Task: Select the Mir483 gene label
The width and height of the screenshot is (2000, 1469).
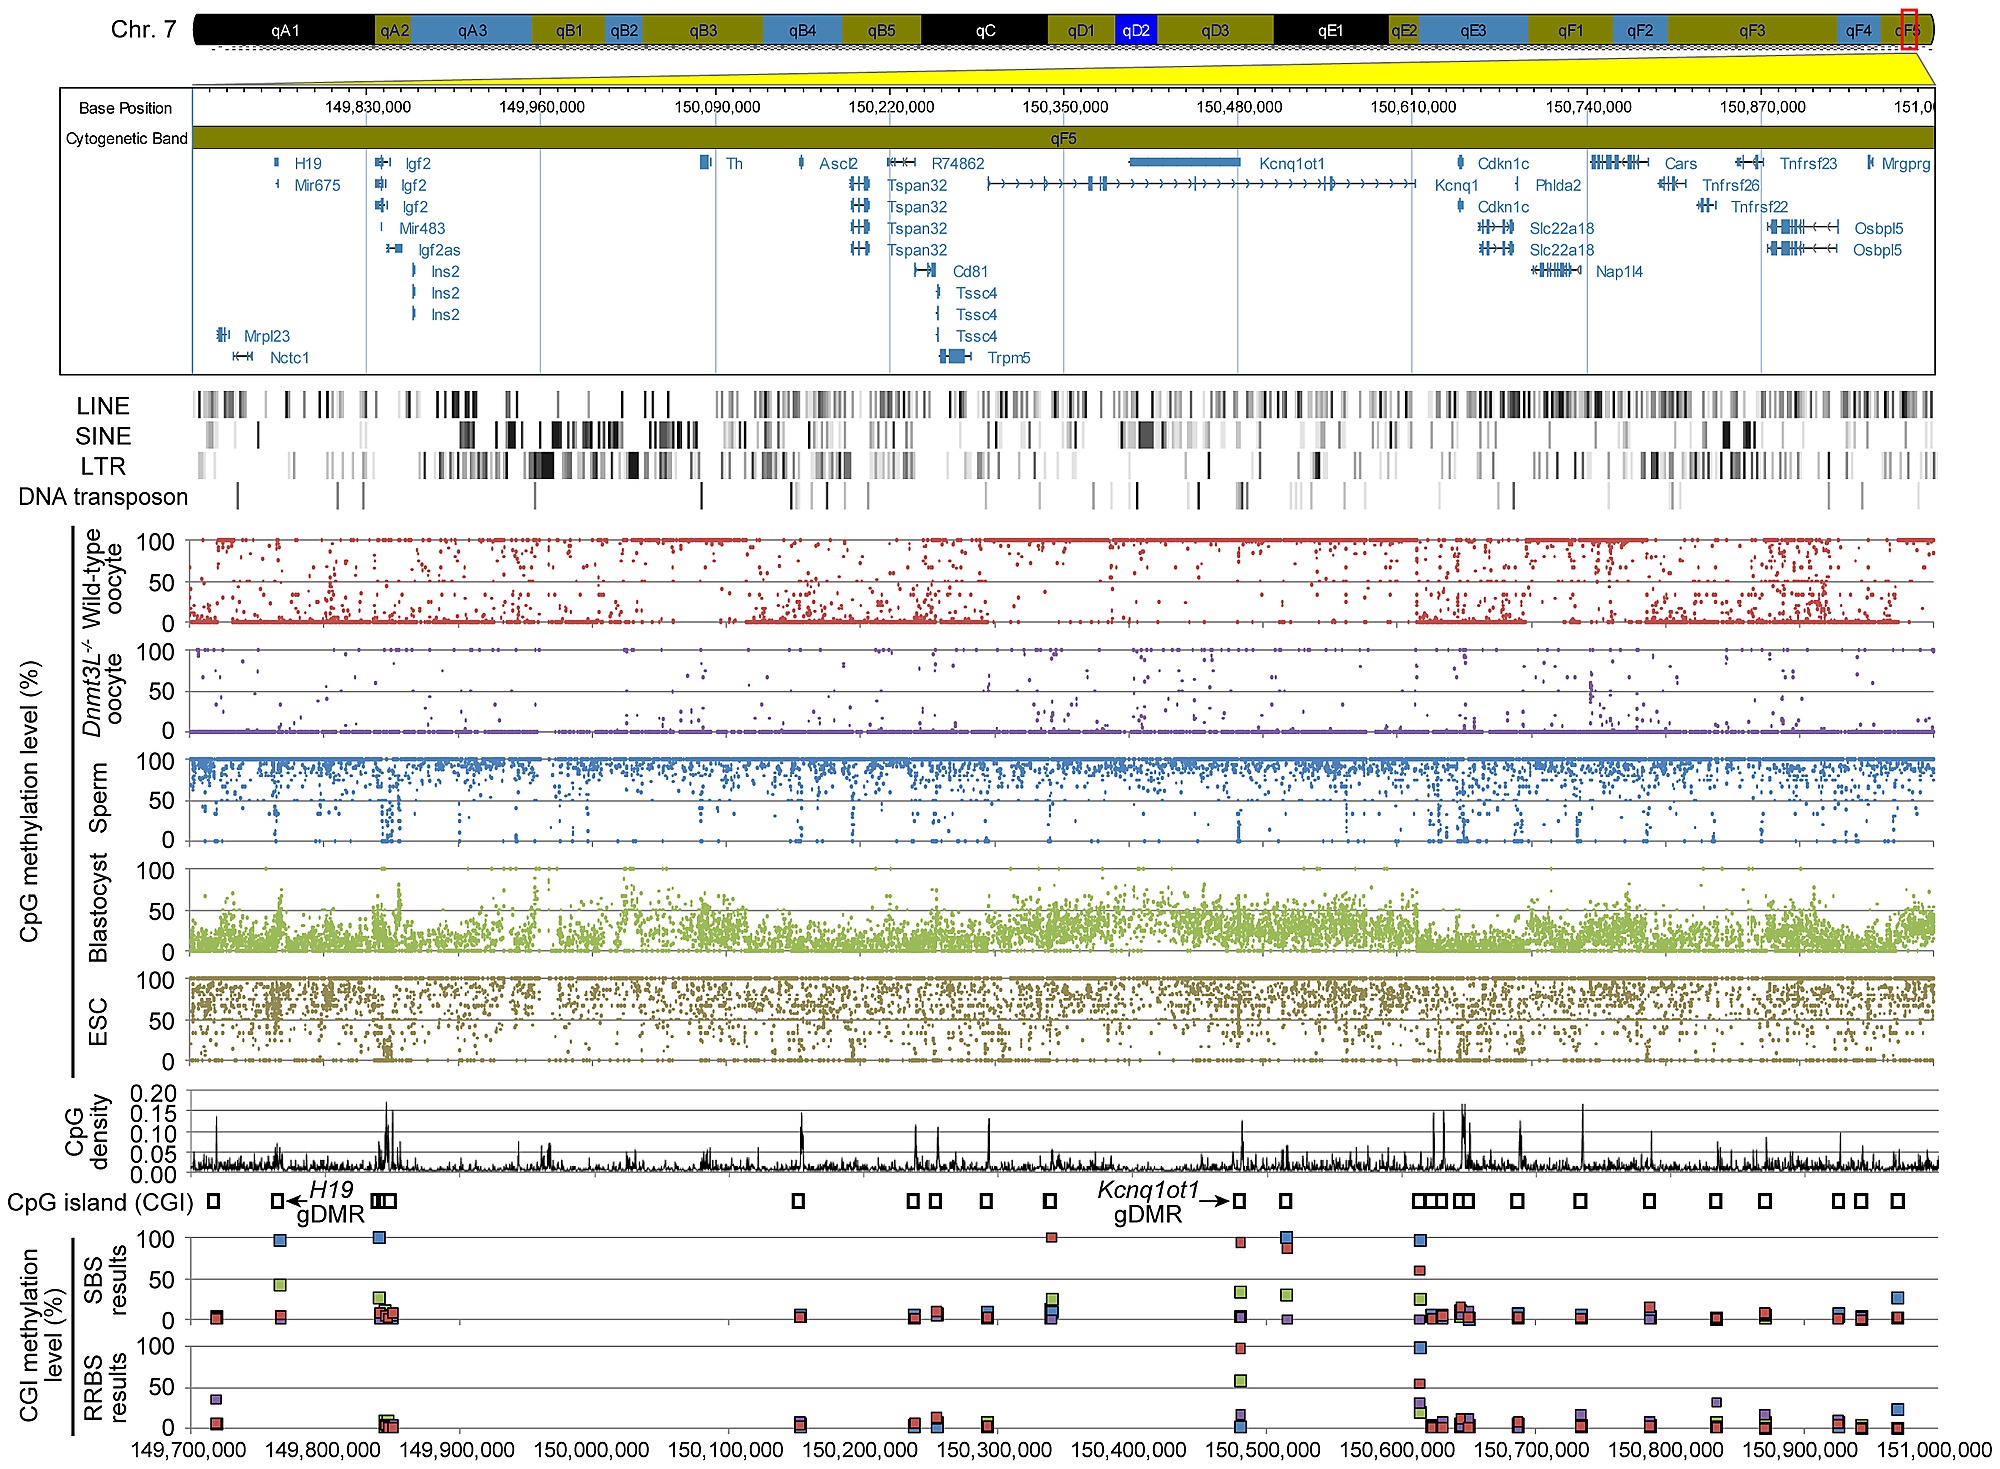Action: (422, 228)
